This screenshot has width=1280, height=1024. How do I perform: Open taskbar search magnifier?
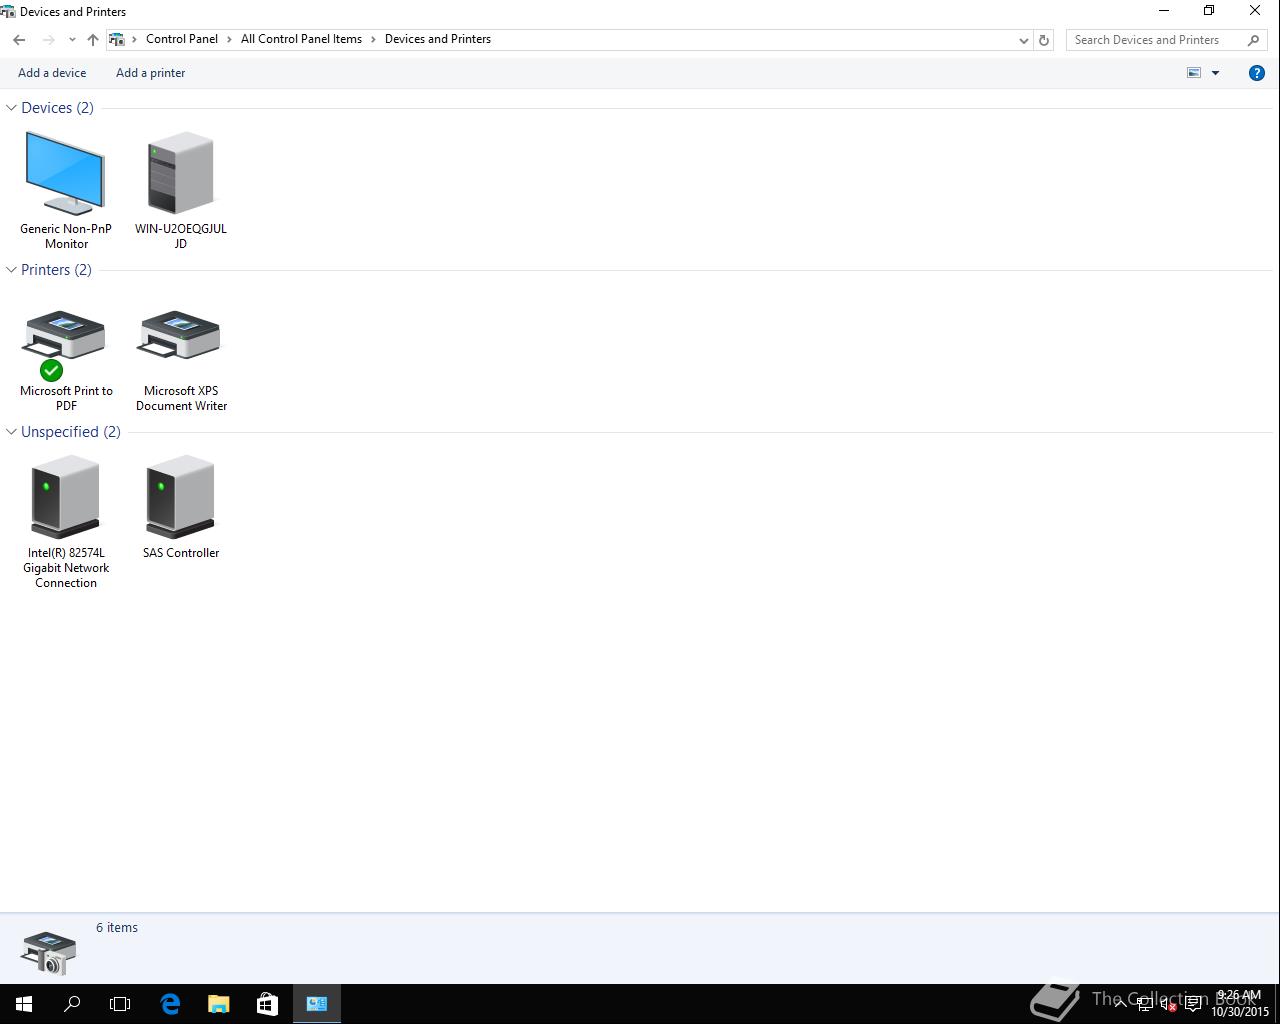(x=72, y=1004)
